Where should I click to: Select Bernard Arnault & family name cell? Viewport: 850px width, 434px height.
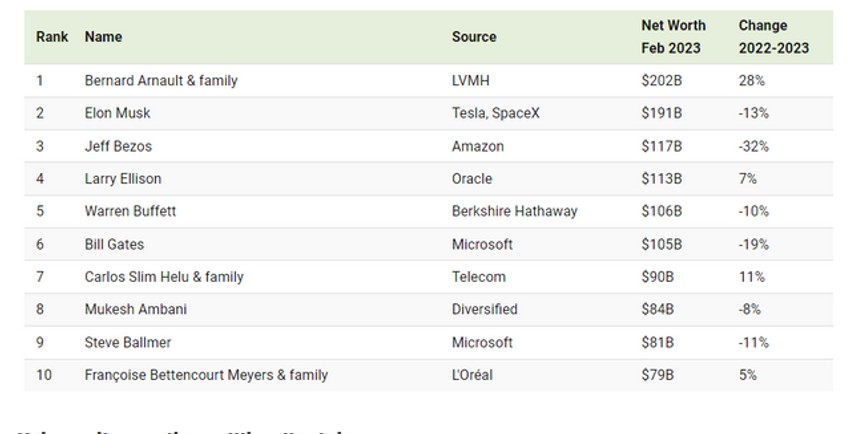click(161, 80)
